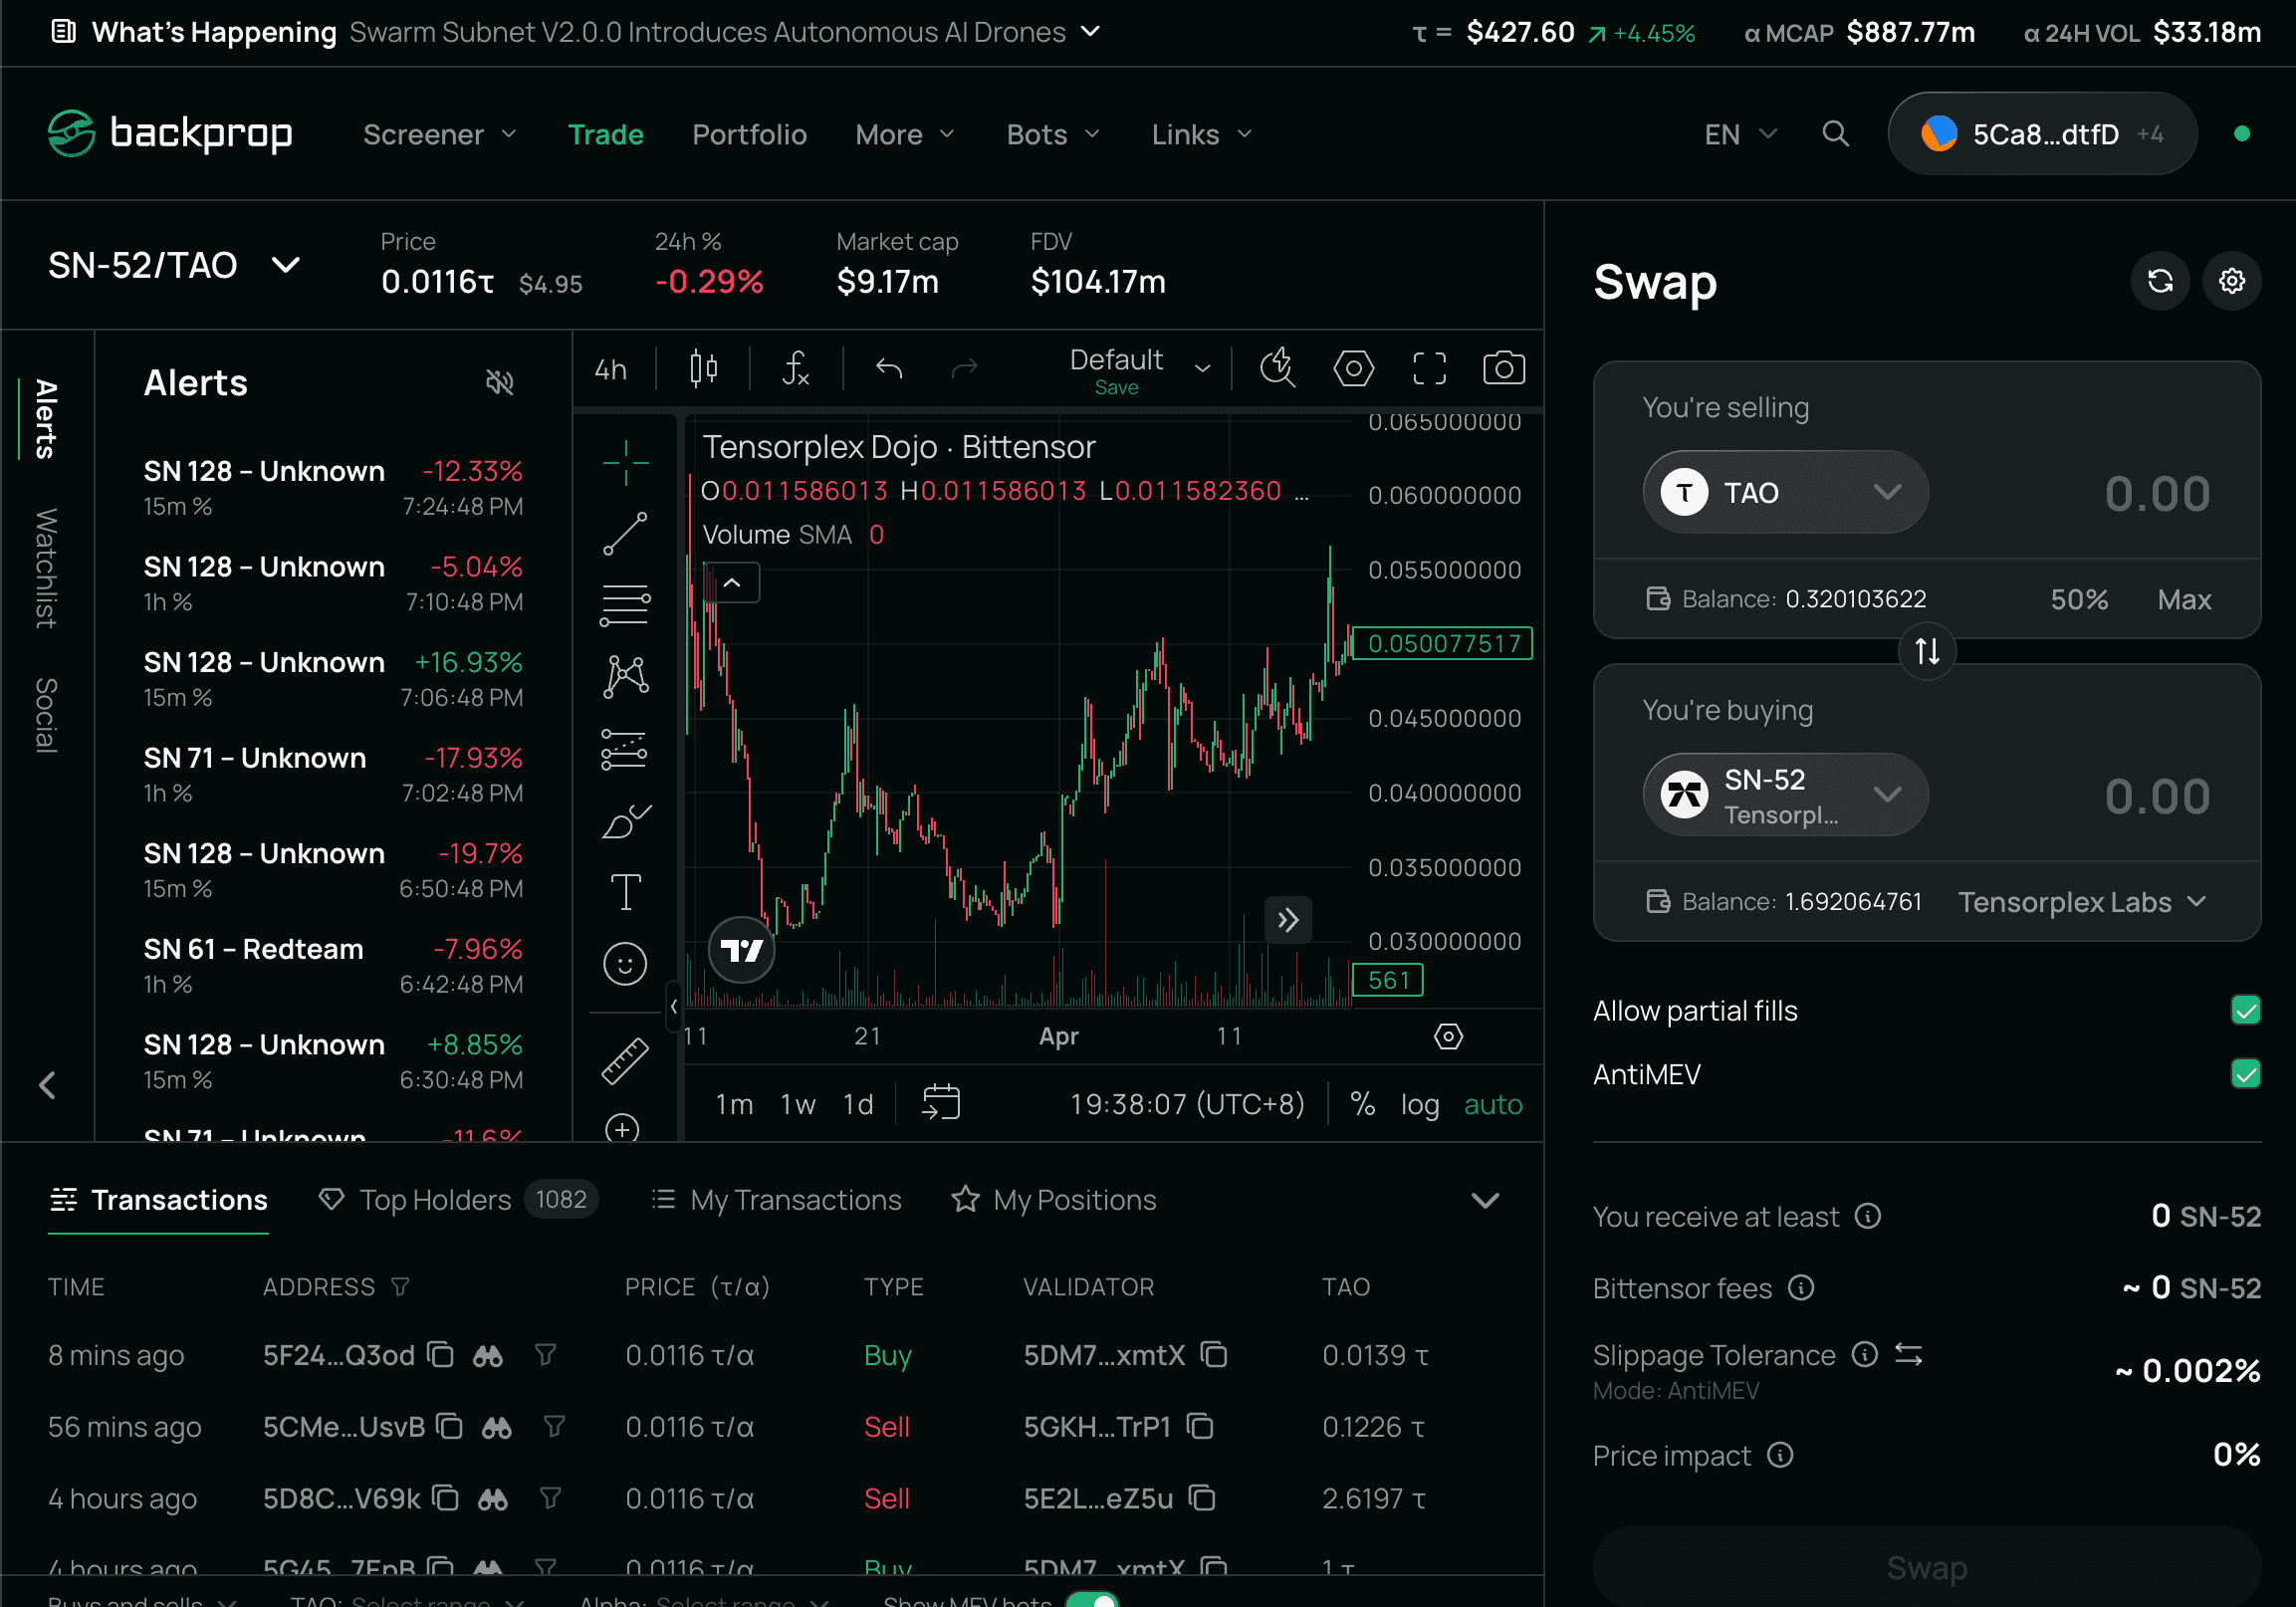Copy address 5F24...Q3od
Viewport: 2296px width, 1607px height.
click(x=441, y=1355)
